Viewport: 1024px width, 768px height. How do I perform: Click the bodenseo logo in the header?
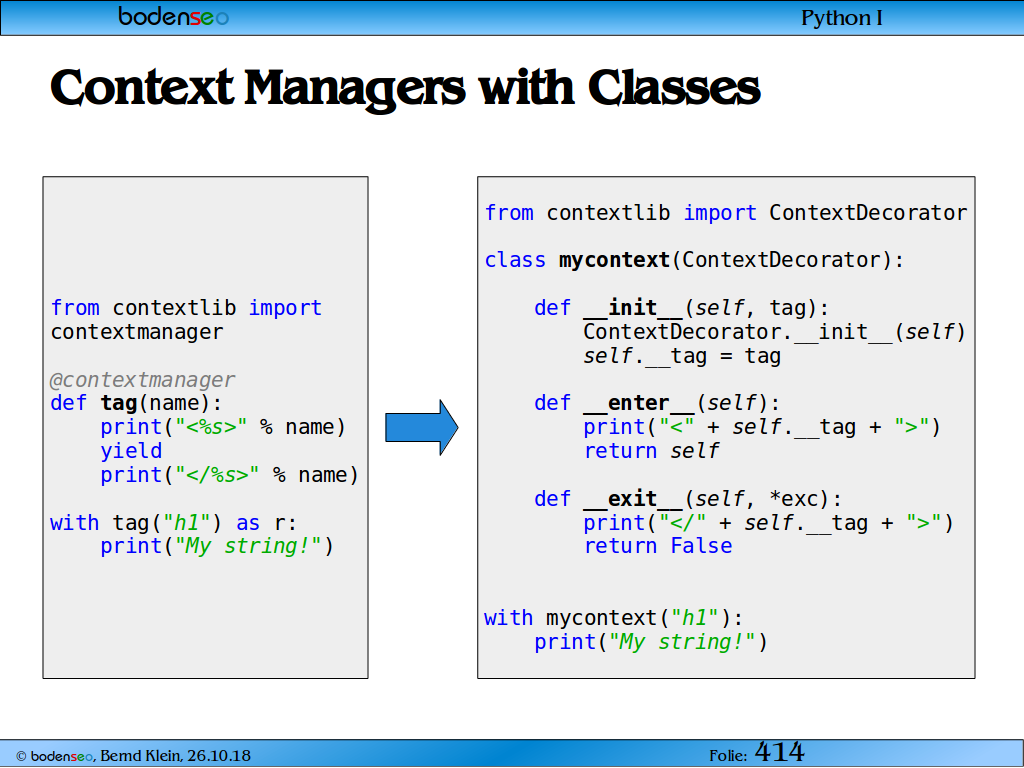(x=174, y=17)
